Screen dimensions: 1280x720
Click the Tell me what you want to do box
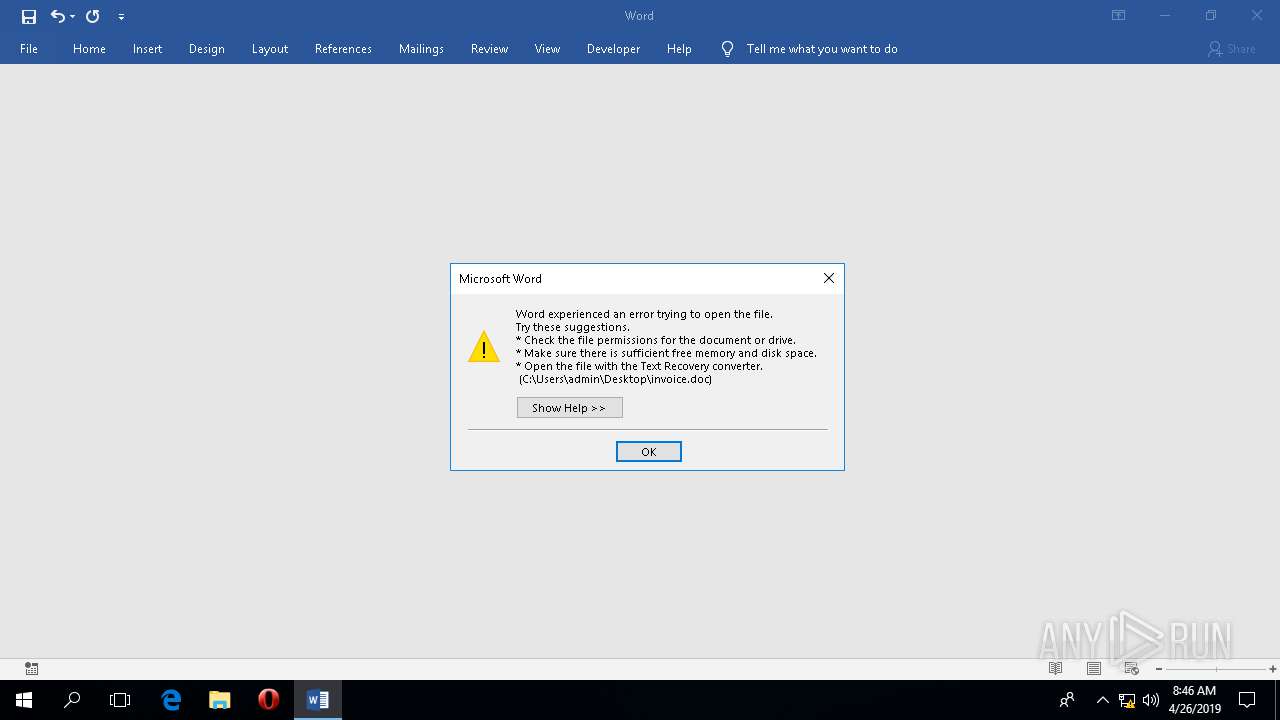[x=822, y=49]
